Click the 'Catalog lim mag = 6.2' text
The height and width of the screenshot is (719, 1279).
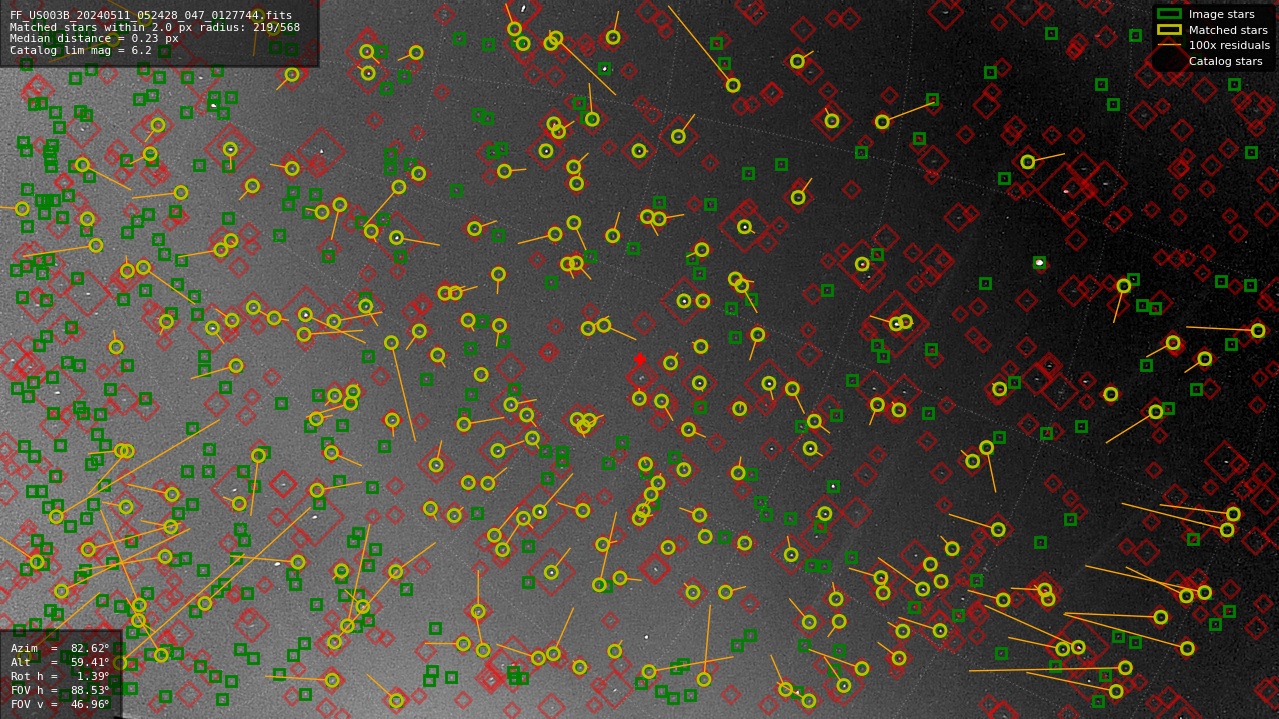point(81,51)
